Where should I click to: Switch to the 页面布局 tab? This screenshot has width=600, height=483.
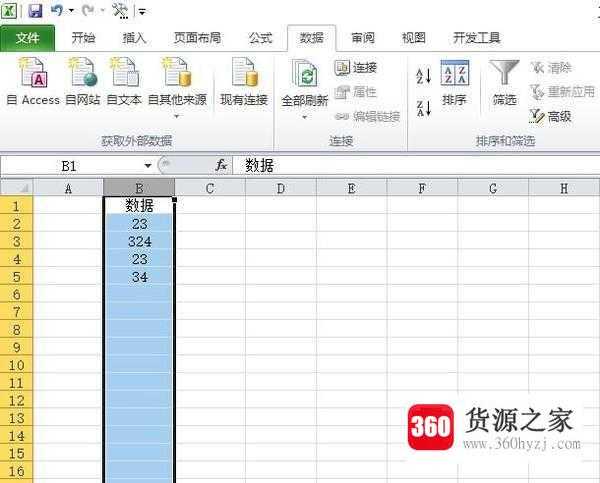pyautogui.click(x=197, y=38)
